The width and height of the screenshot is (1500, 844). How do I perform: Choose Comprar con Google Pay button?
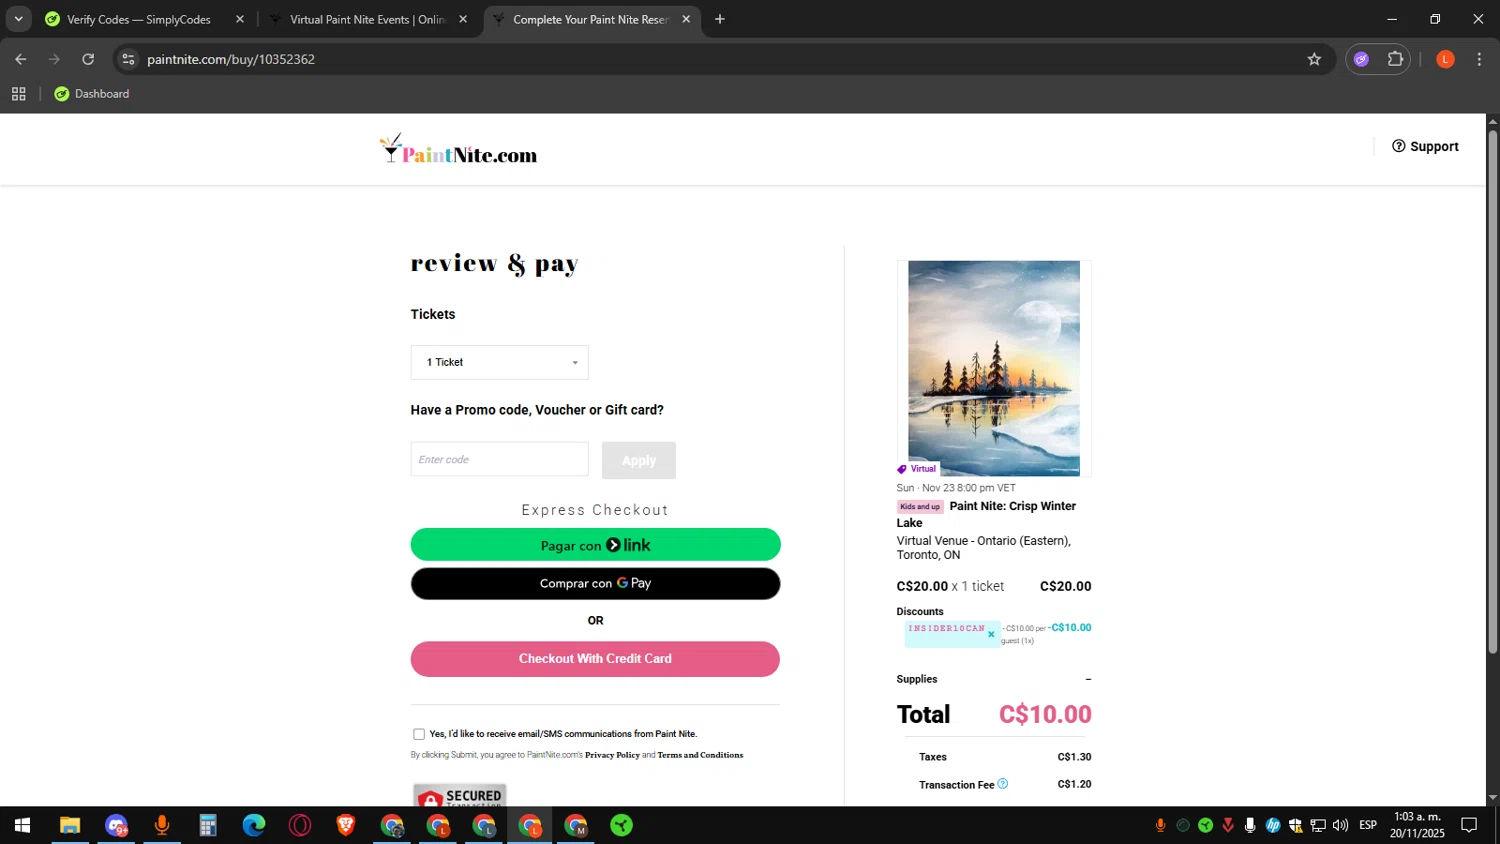595,583
